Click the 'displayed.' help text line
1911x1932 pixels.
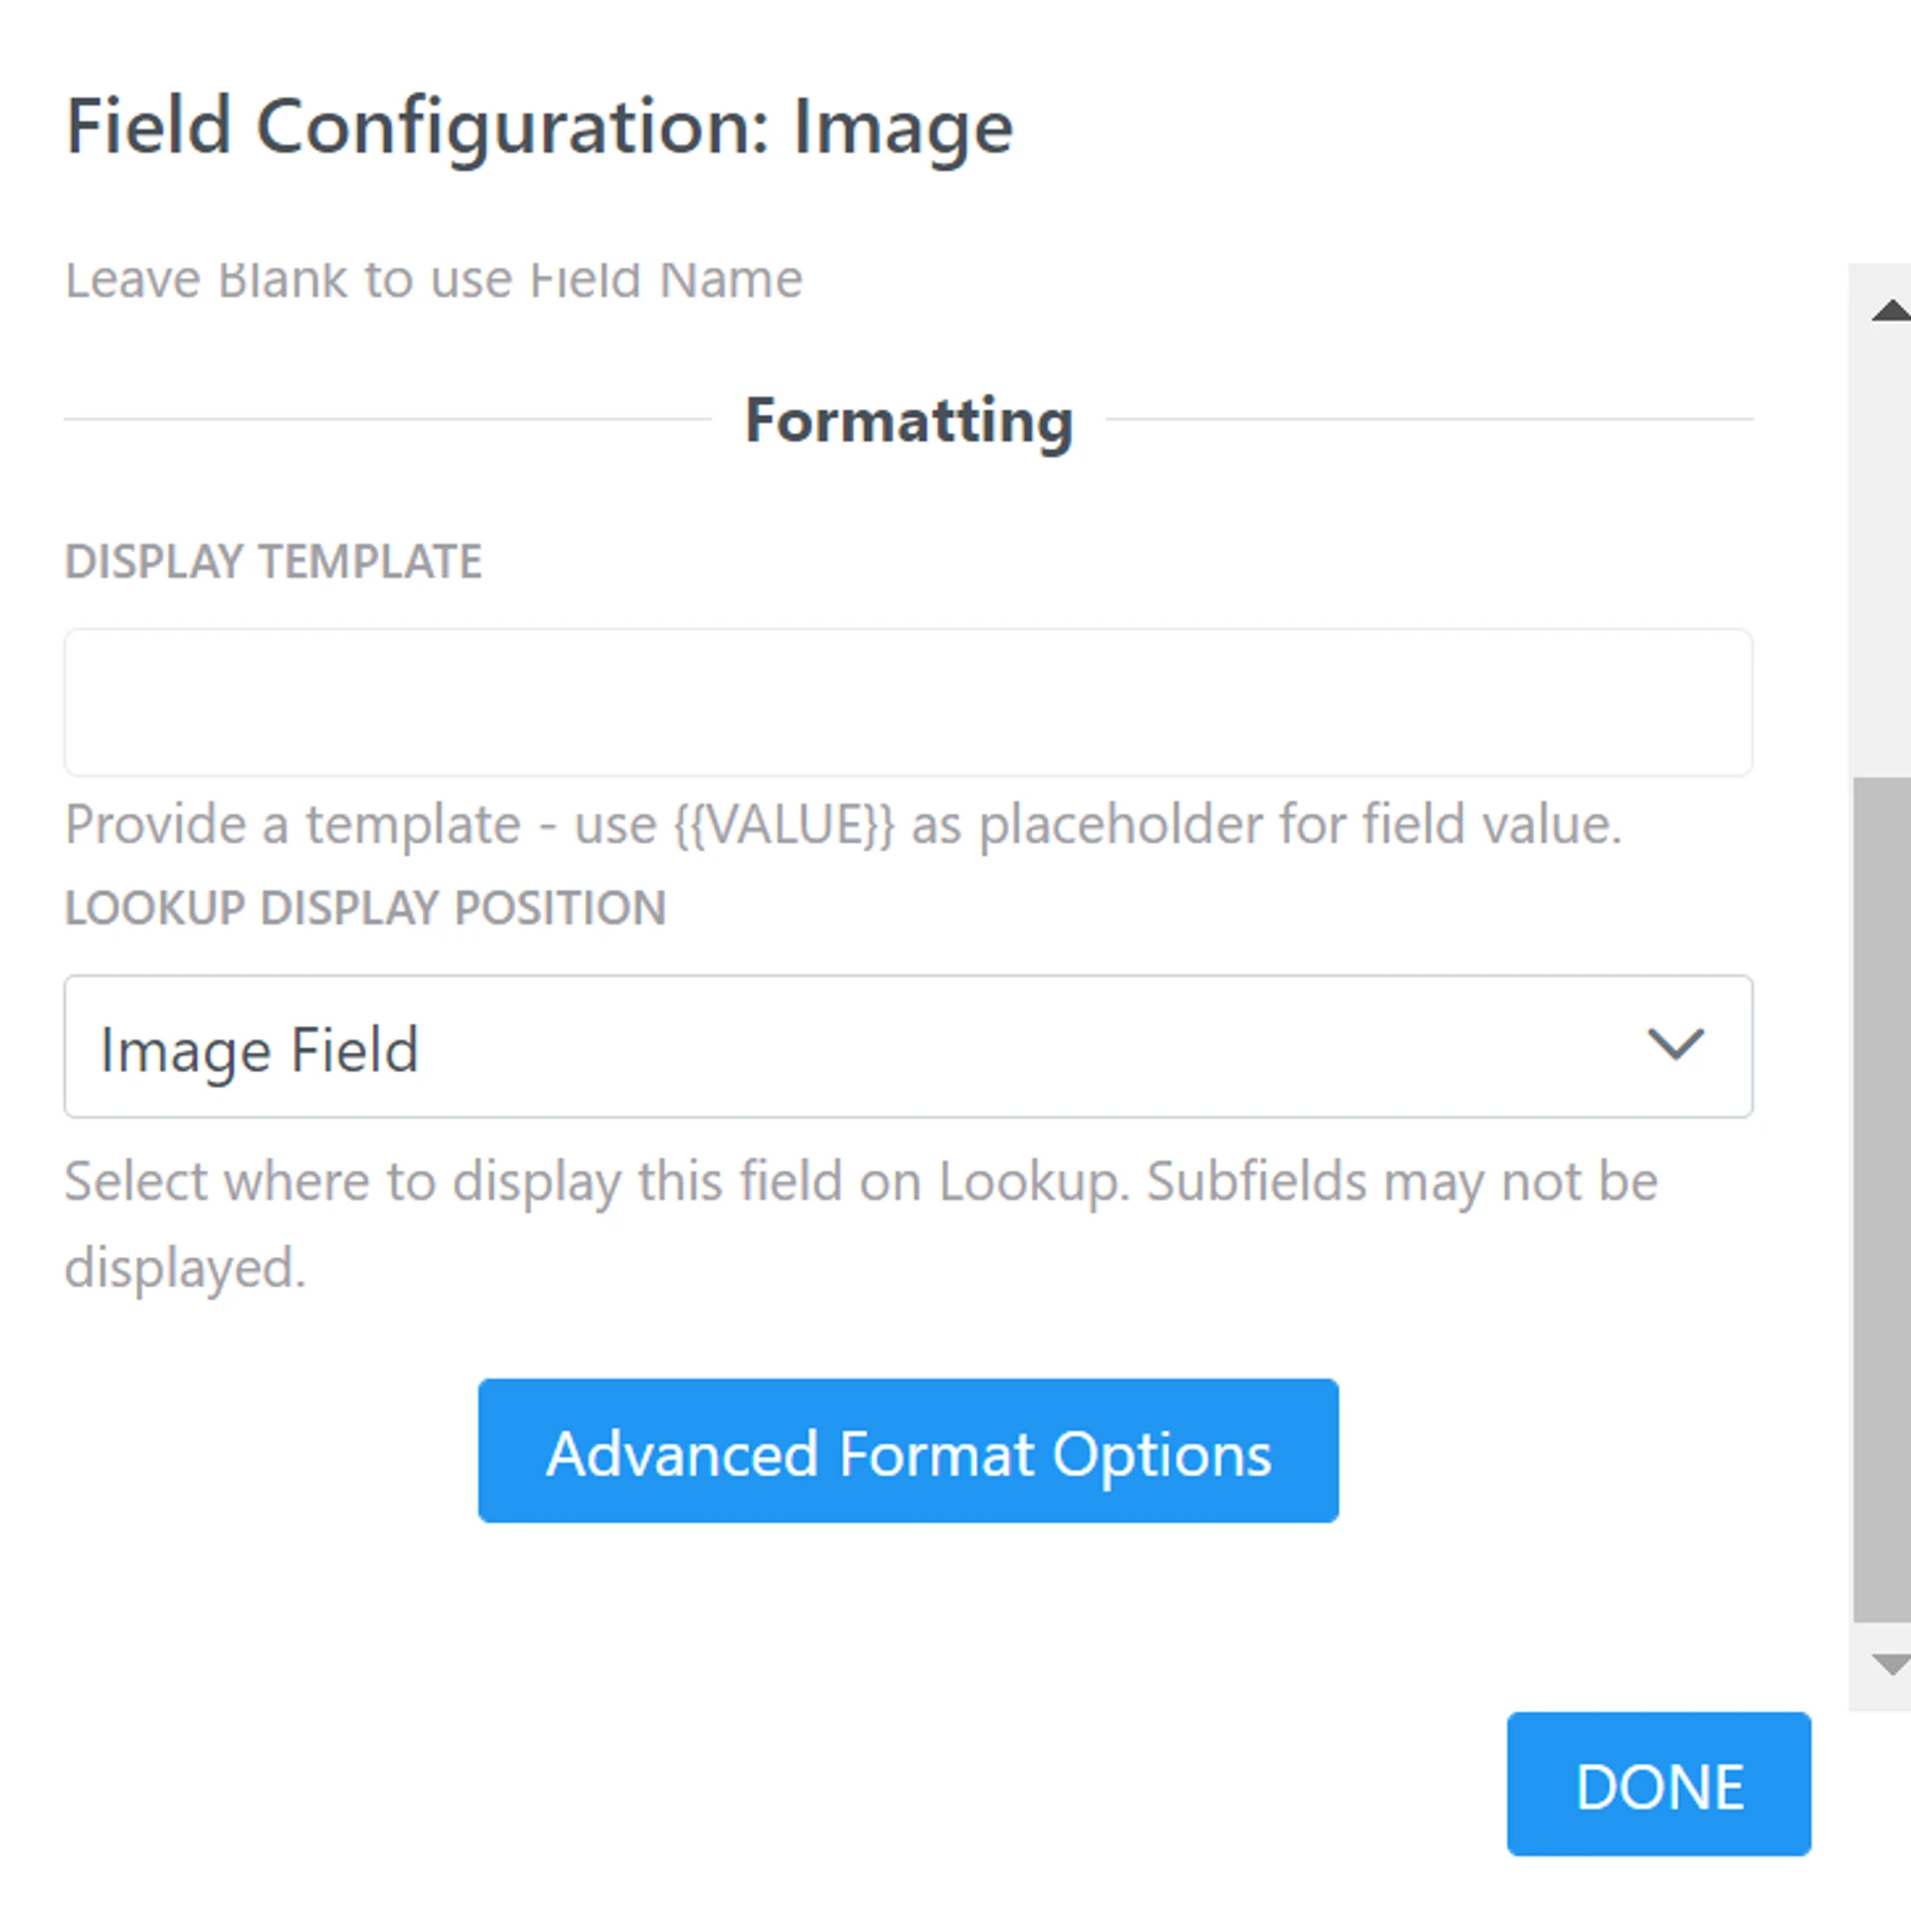tap(185, 1268)
